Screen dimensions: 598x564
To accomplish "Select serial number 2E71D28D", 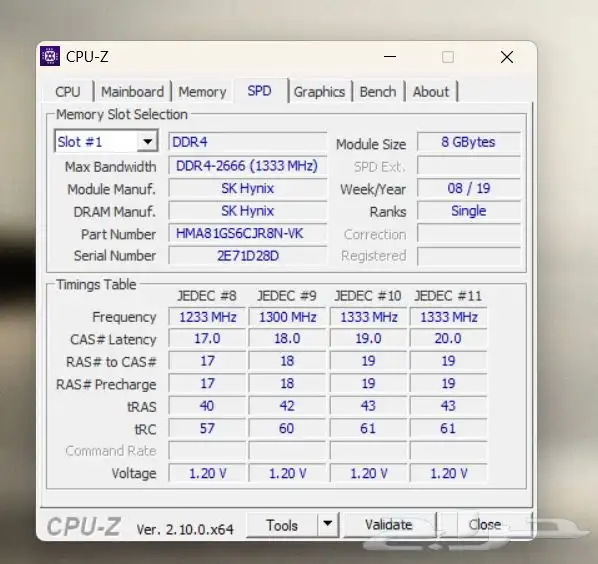I will (x=248, y=255).
